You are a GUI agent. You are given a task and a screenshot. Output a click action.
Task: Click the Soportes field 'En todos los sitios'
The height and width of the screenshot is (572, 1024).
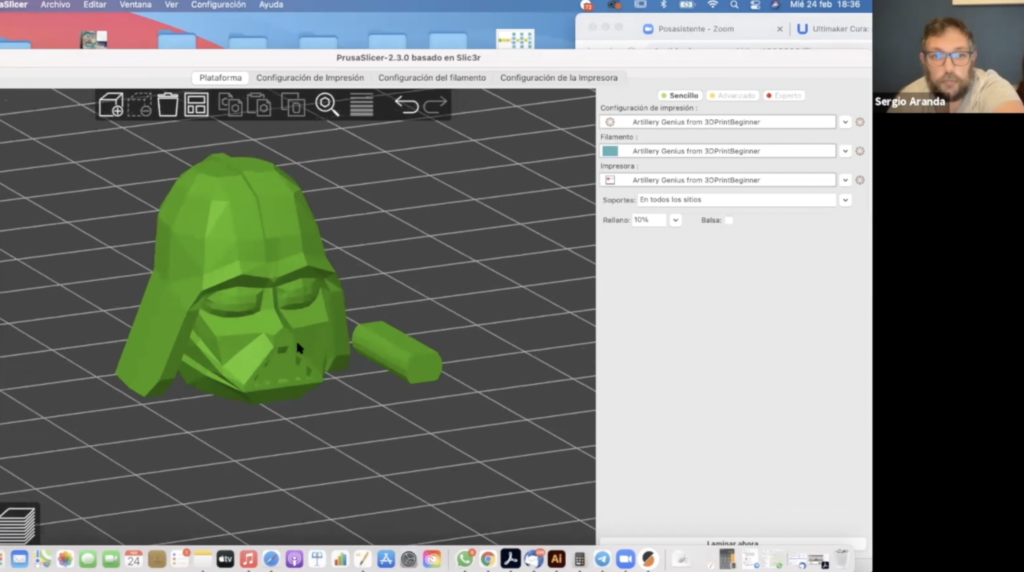click(736, 200)
